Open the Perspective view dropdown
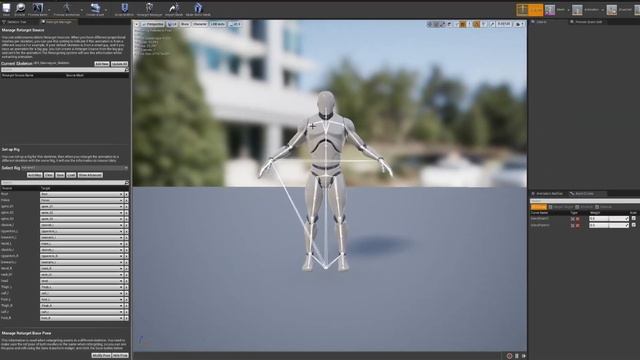This screenshot has width=640, height=360. [153, 24]
